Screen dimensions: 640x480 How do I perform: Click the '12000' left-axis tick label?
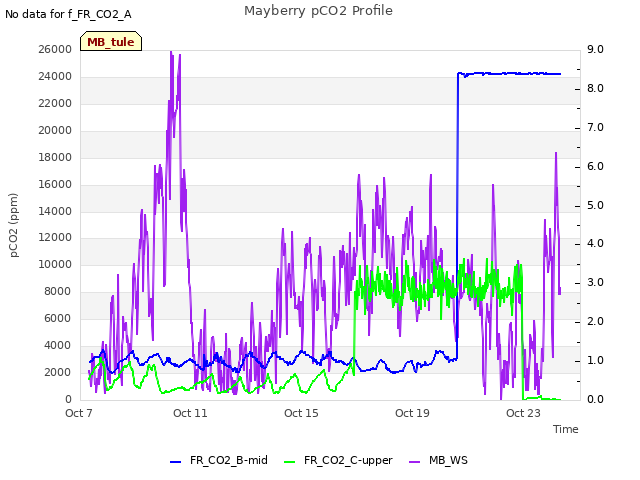[55, 238]
